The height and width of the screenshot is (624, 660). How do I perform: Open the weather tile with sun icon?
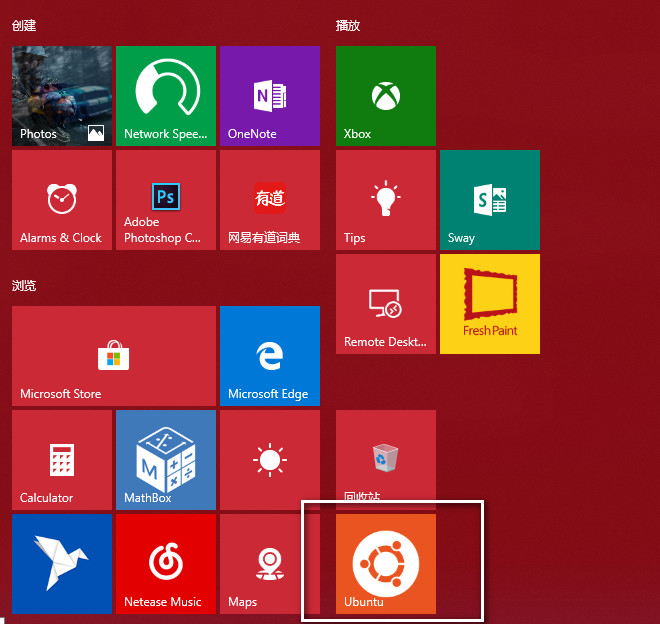[269, 460]
